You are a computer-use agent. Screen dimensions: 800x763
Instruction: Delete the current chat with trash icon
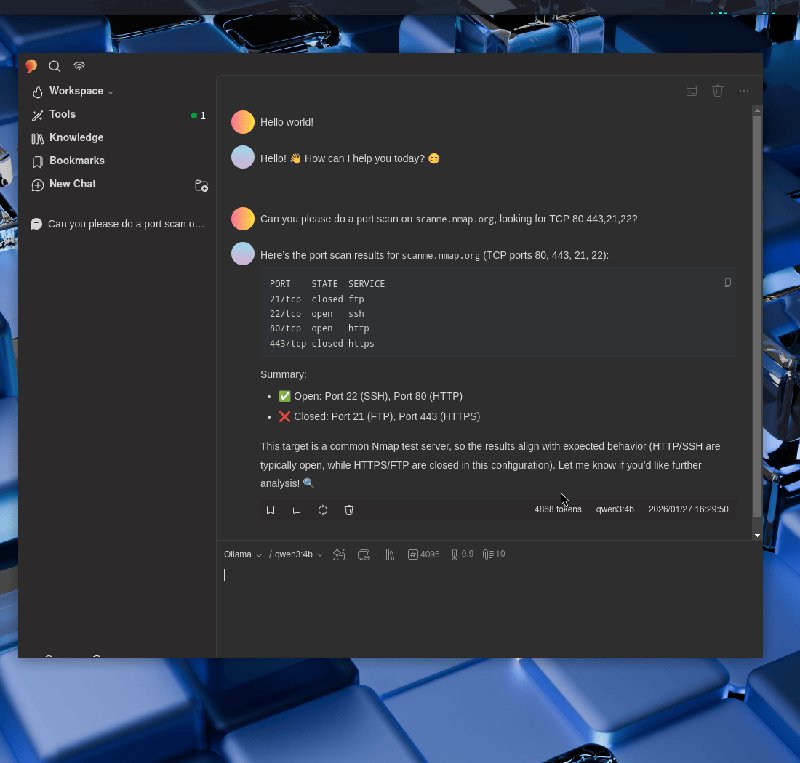point(717,91)
